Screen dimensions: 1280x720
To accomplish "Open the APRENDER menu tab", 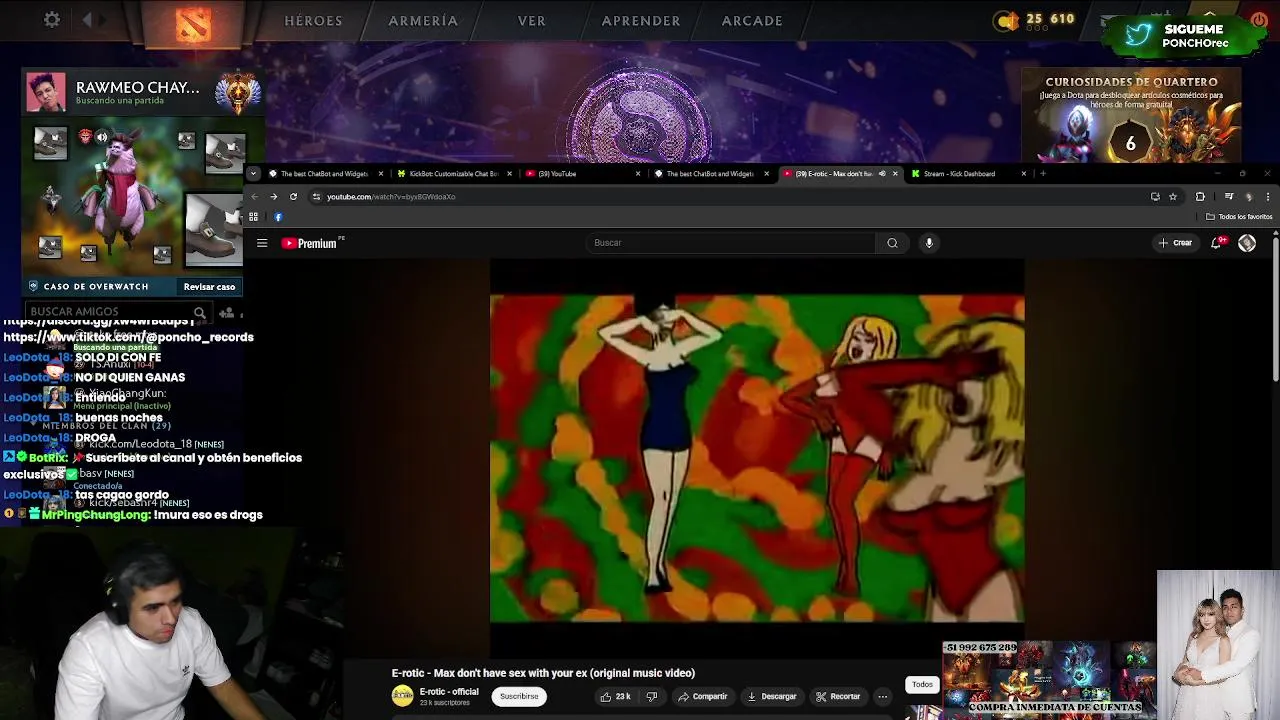I will [641, 20].
